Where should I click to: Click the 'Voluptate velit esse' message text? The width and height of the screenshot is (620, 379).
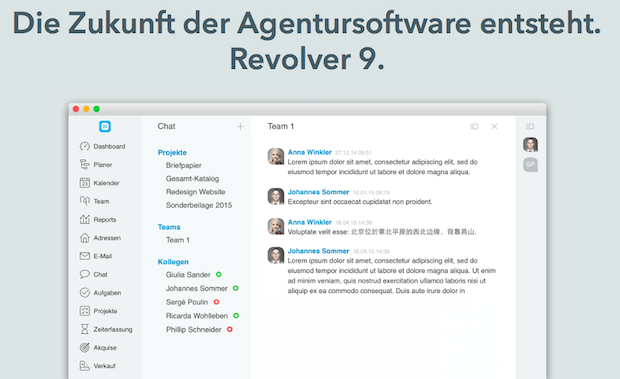[382, 232]
